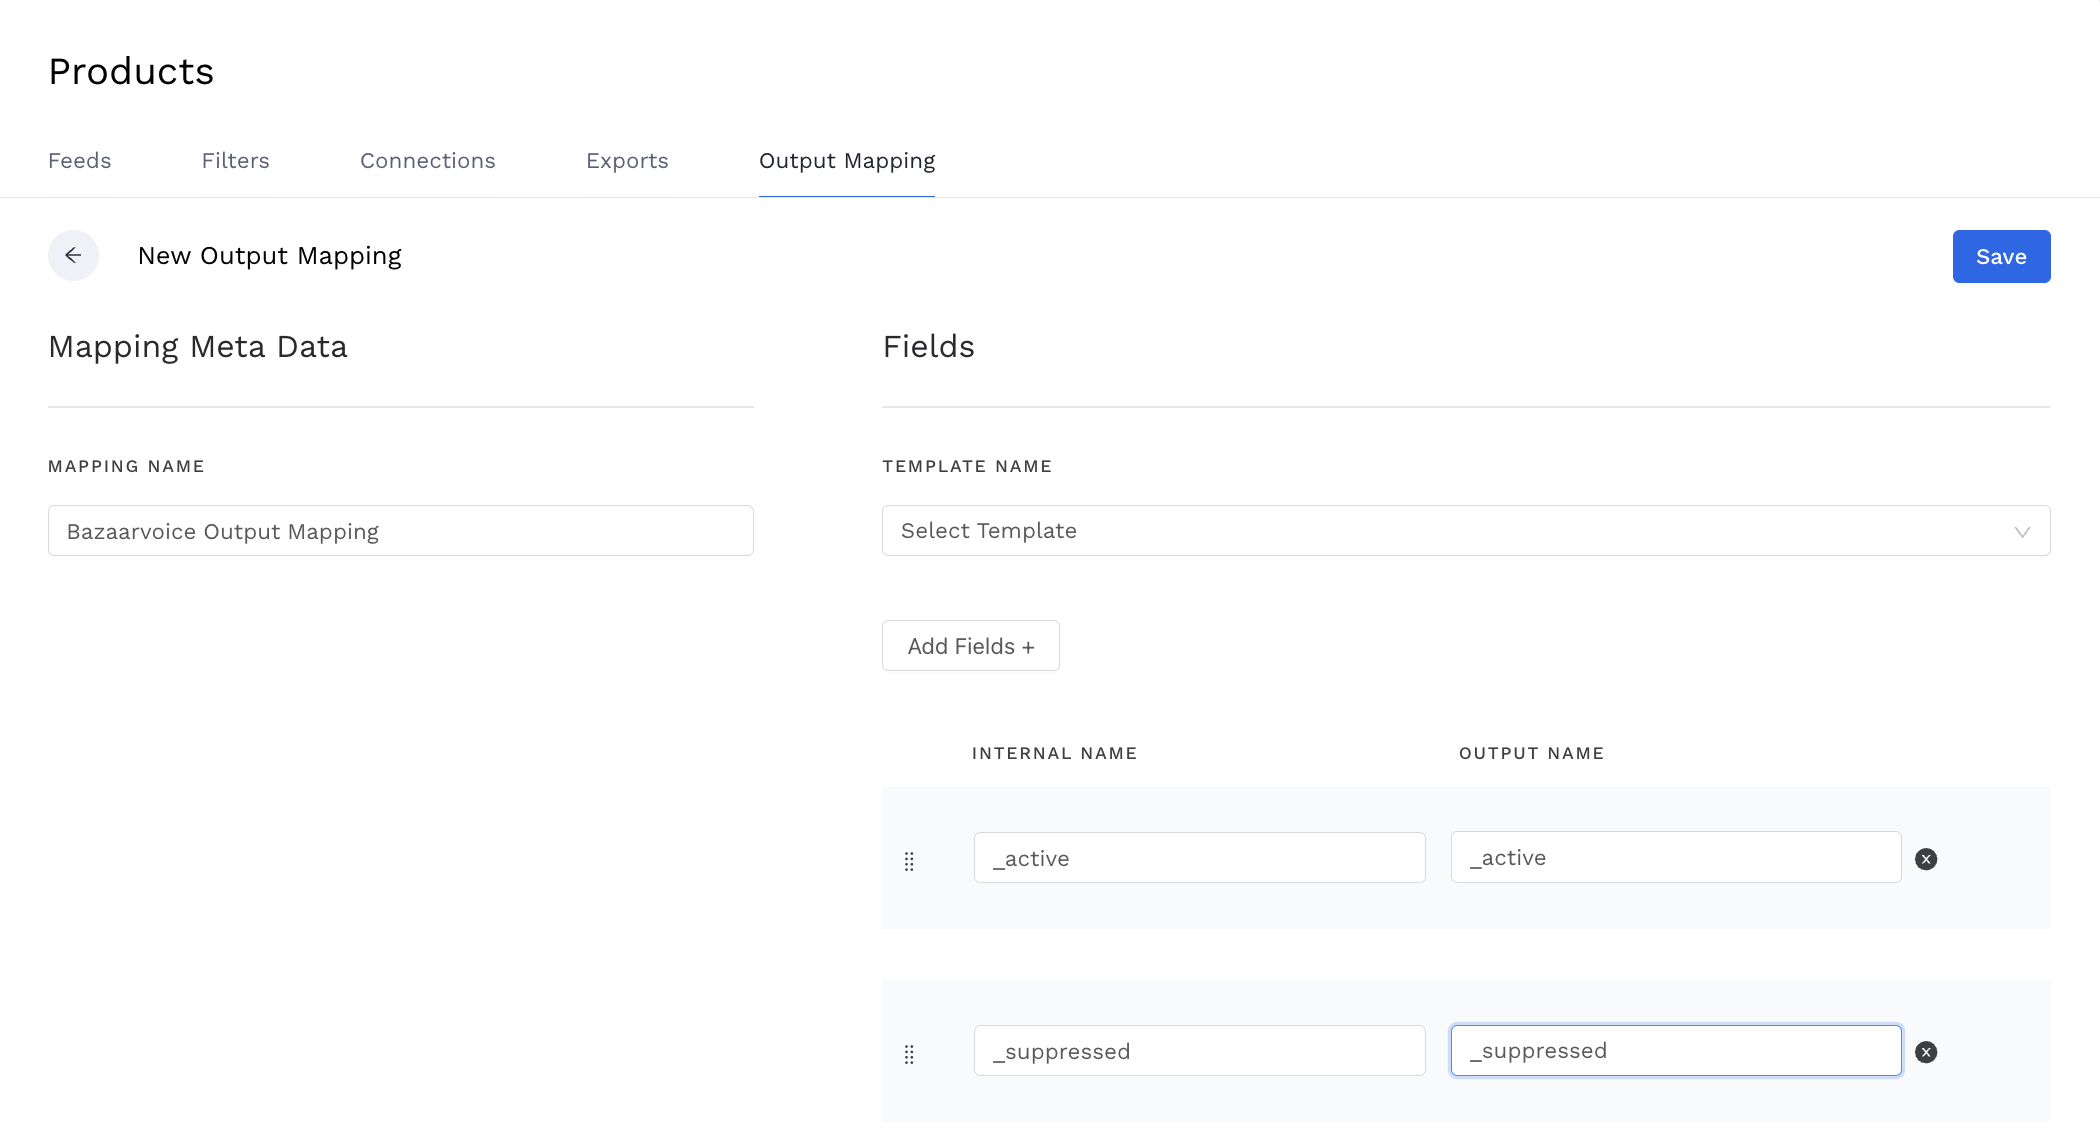Grab drag handle of _active row
Screen dimensions: 2100x1134
tap(909, 861)
